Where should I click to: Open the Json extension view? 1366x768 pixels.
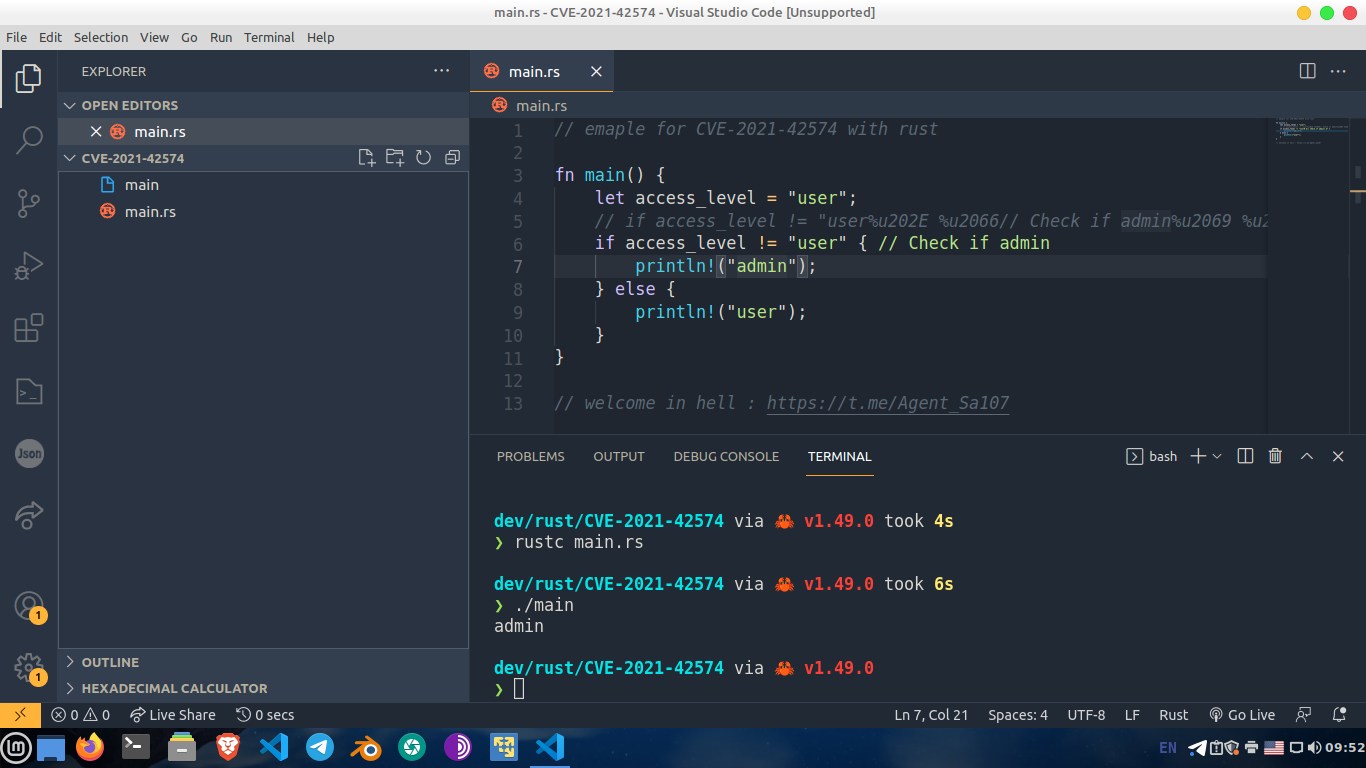click(x=29, y=453)
